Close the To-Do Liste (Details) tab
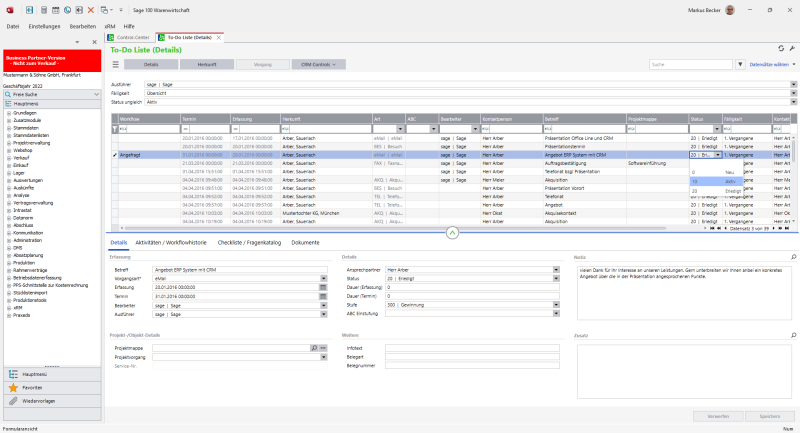 click(219, 37)
